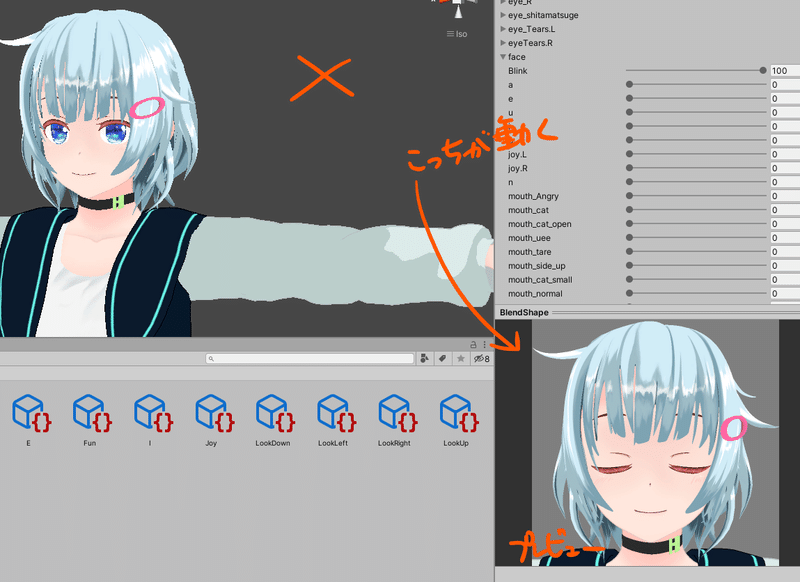Toggle hidden packages visibility showing 8
800x582 pixels.
tap(482, 359)
